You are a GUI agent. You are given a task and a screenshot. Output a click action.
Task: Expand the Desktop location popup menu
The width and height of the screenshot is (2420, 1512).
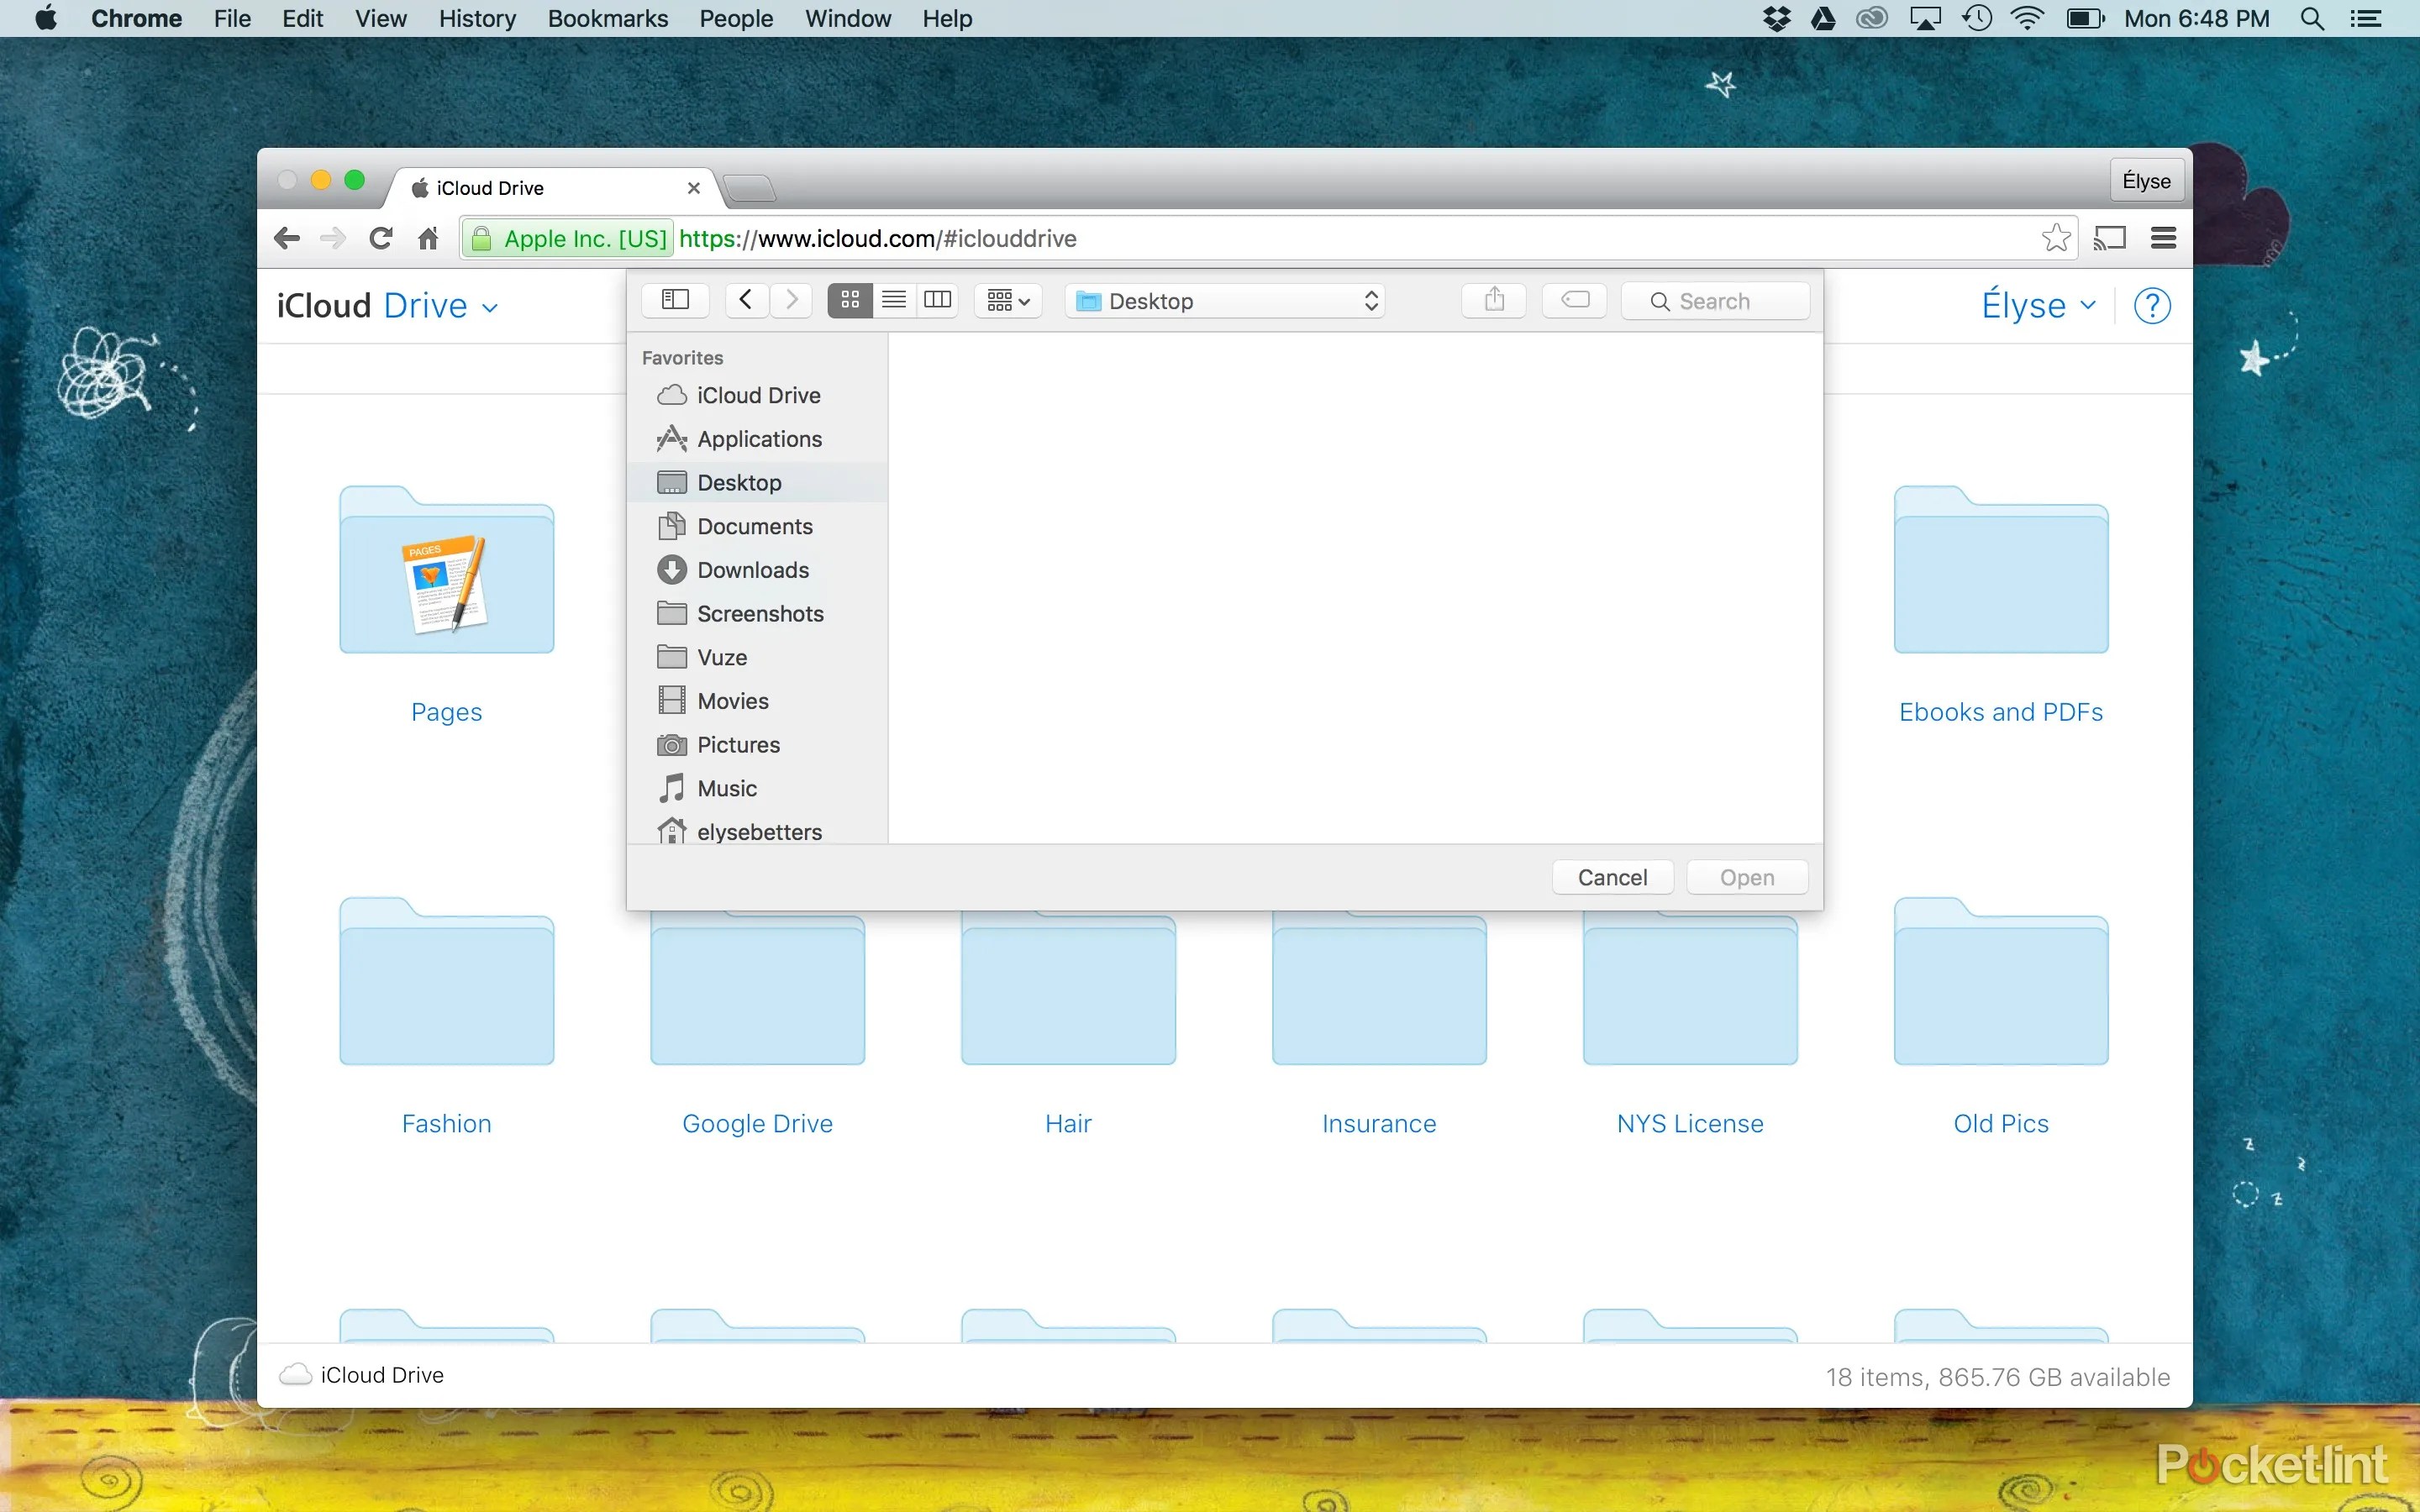[1226, 301]
